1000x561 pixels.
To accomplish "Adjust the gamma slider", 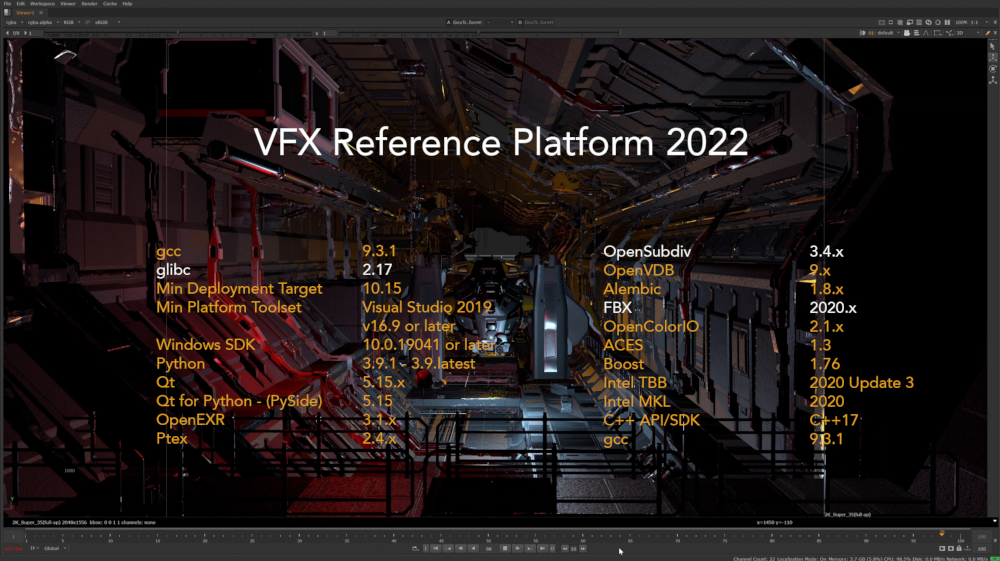I will (x=478, y=33).
